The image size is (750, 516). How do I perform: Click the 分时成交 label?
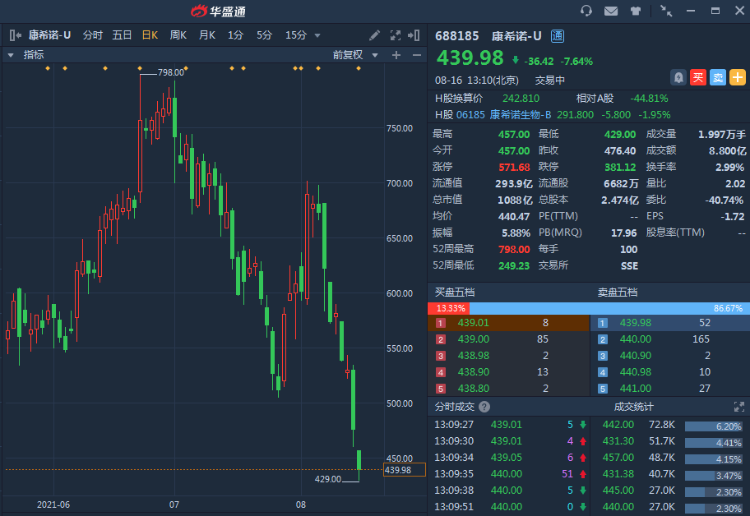tap(454, 406)
